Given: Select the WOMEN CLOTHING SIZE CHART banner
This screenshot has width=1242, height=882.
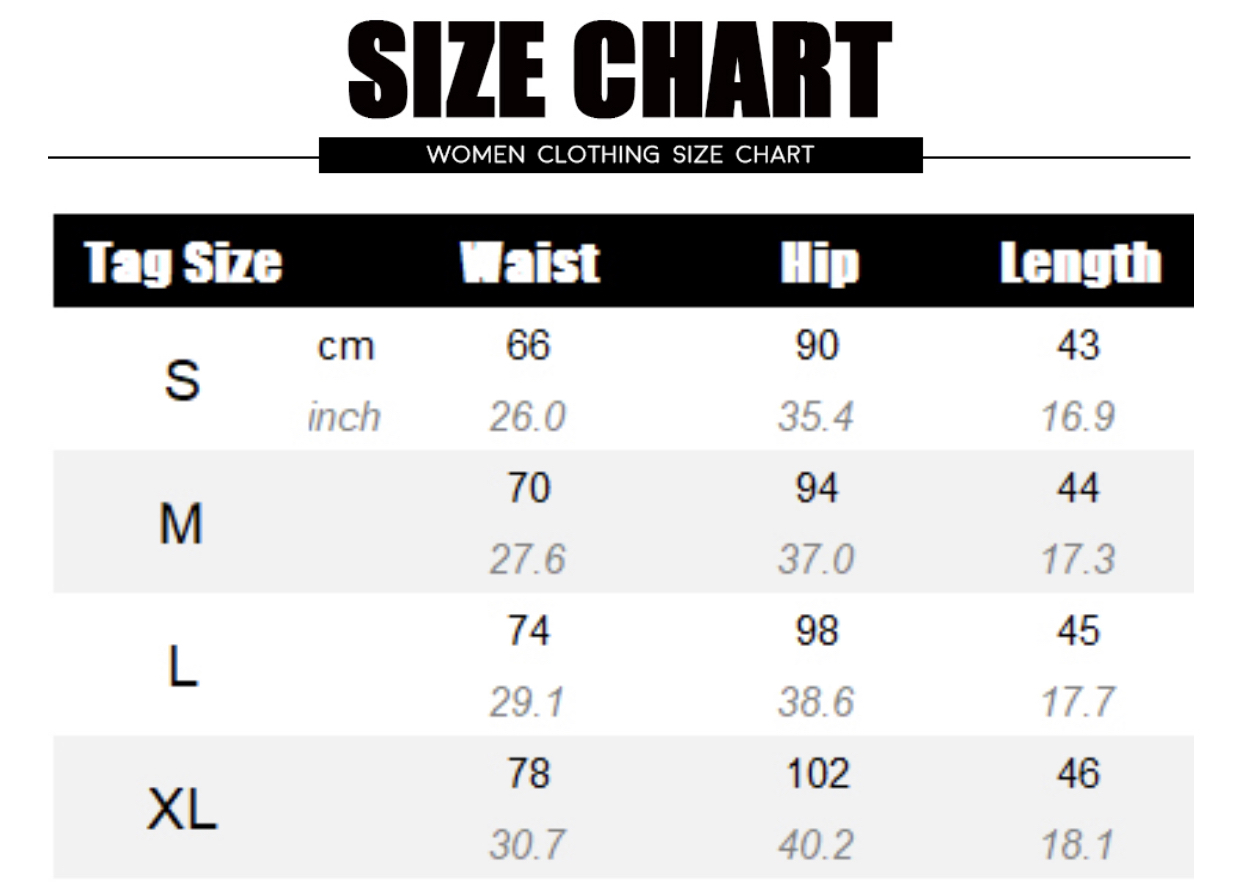Looking at the screenshot, I should [x=620, y=155].
